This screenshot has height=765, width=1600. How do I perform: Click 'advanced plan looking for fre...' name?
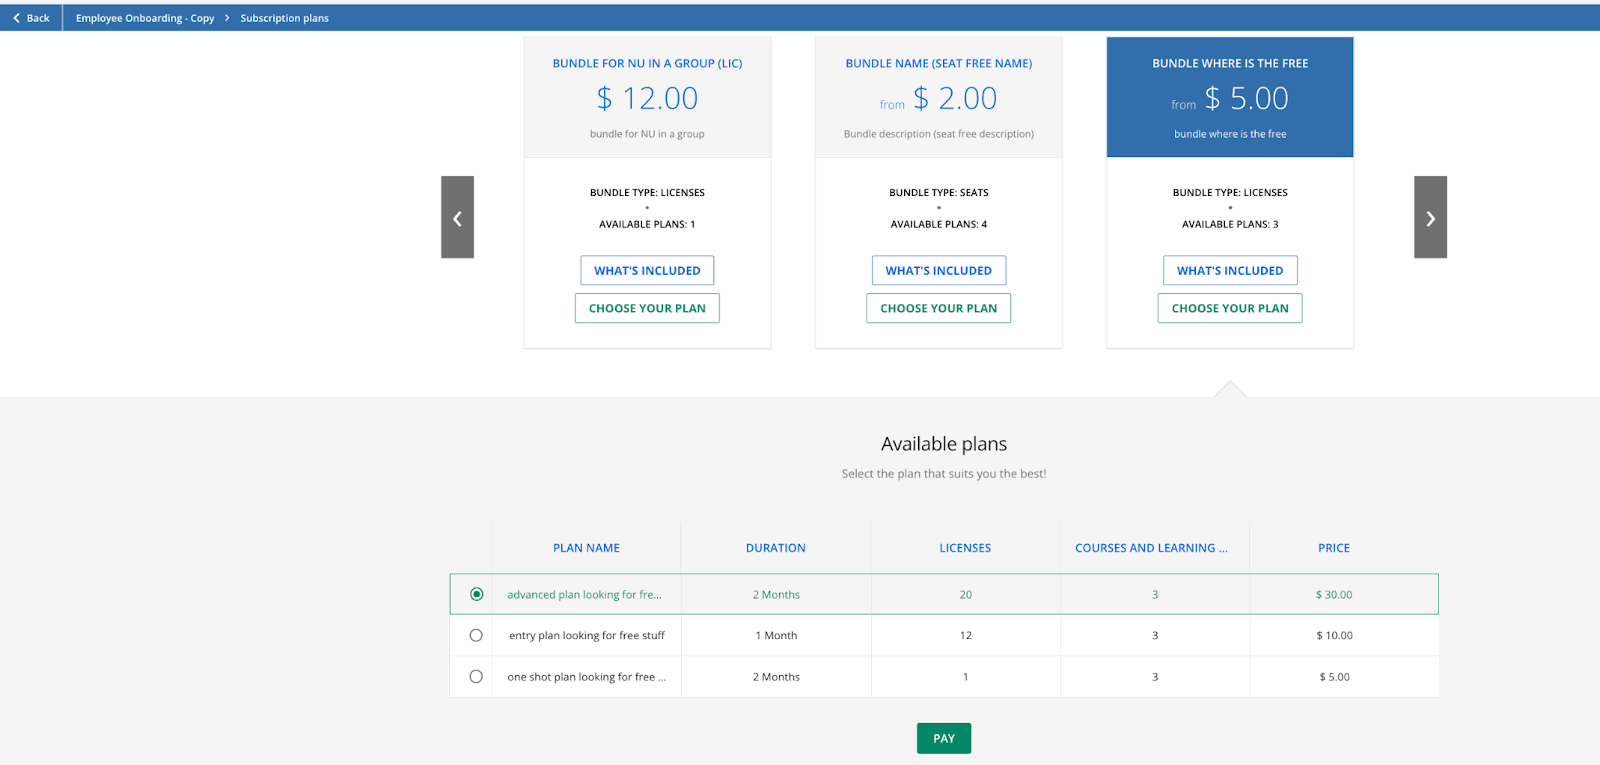[584, 594]
